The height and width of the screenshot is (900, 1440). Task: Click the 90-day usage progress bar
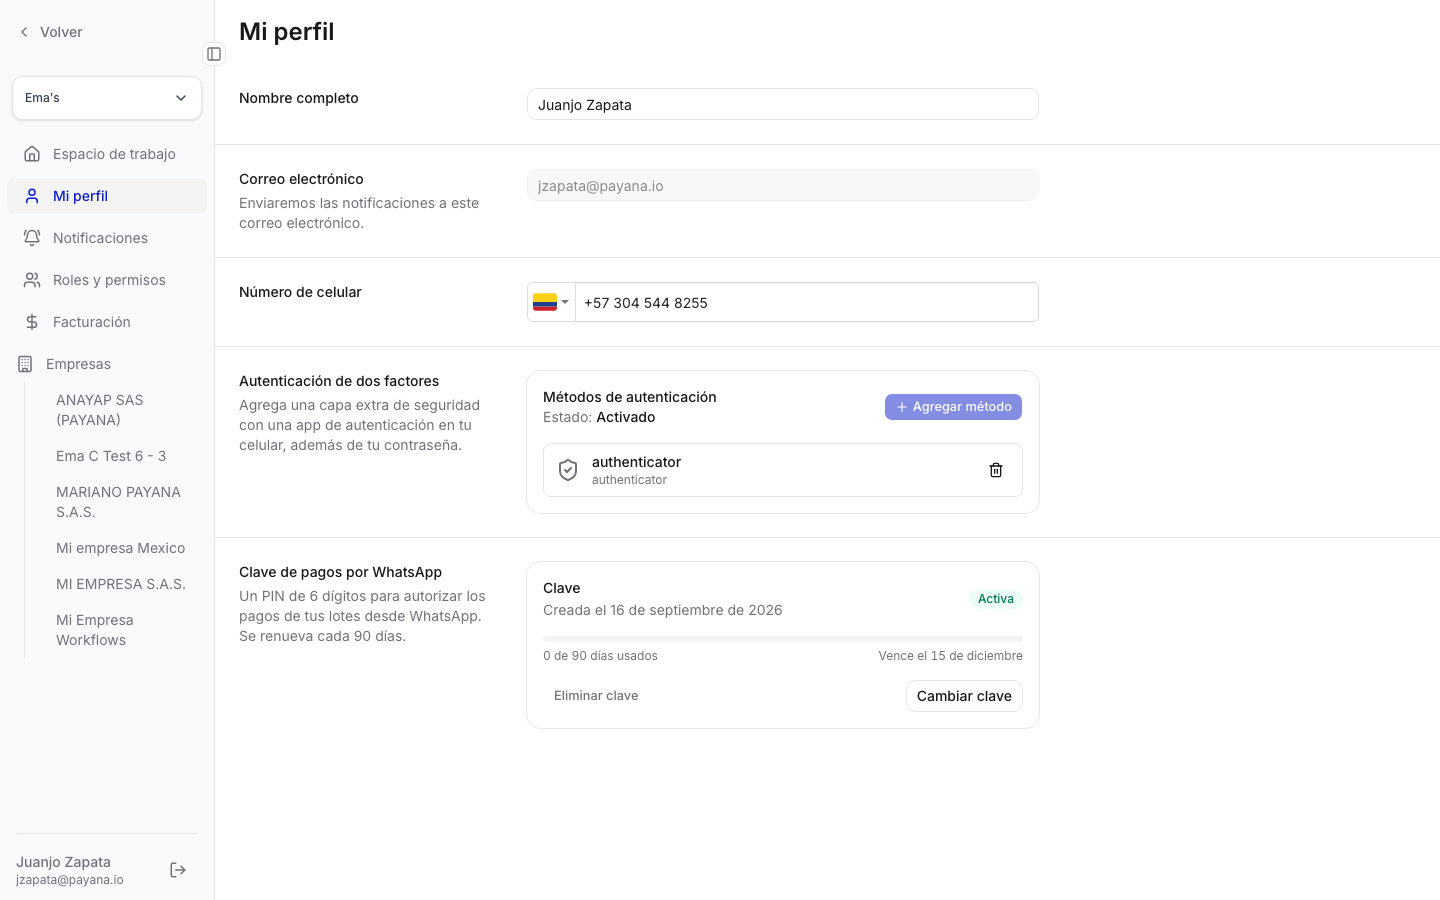[x=783, y=638]
